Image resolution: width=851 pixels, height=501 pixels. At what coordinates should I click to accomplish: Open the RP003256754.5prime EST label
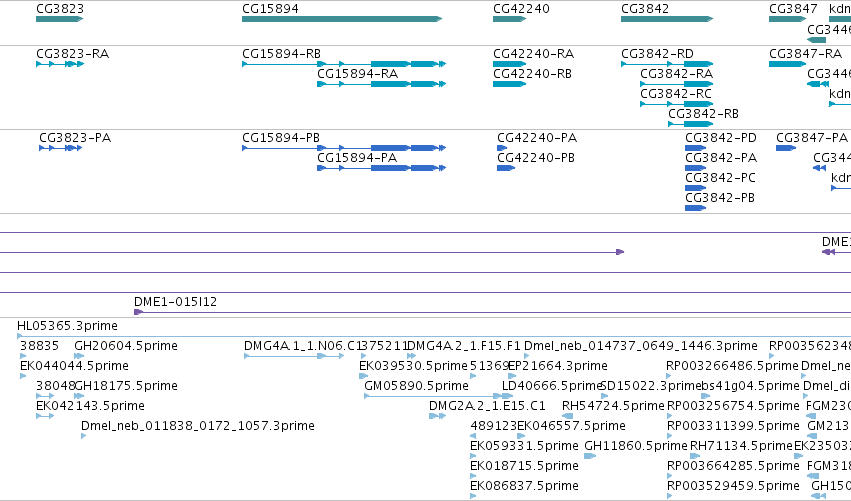point(733,406)
